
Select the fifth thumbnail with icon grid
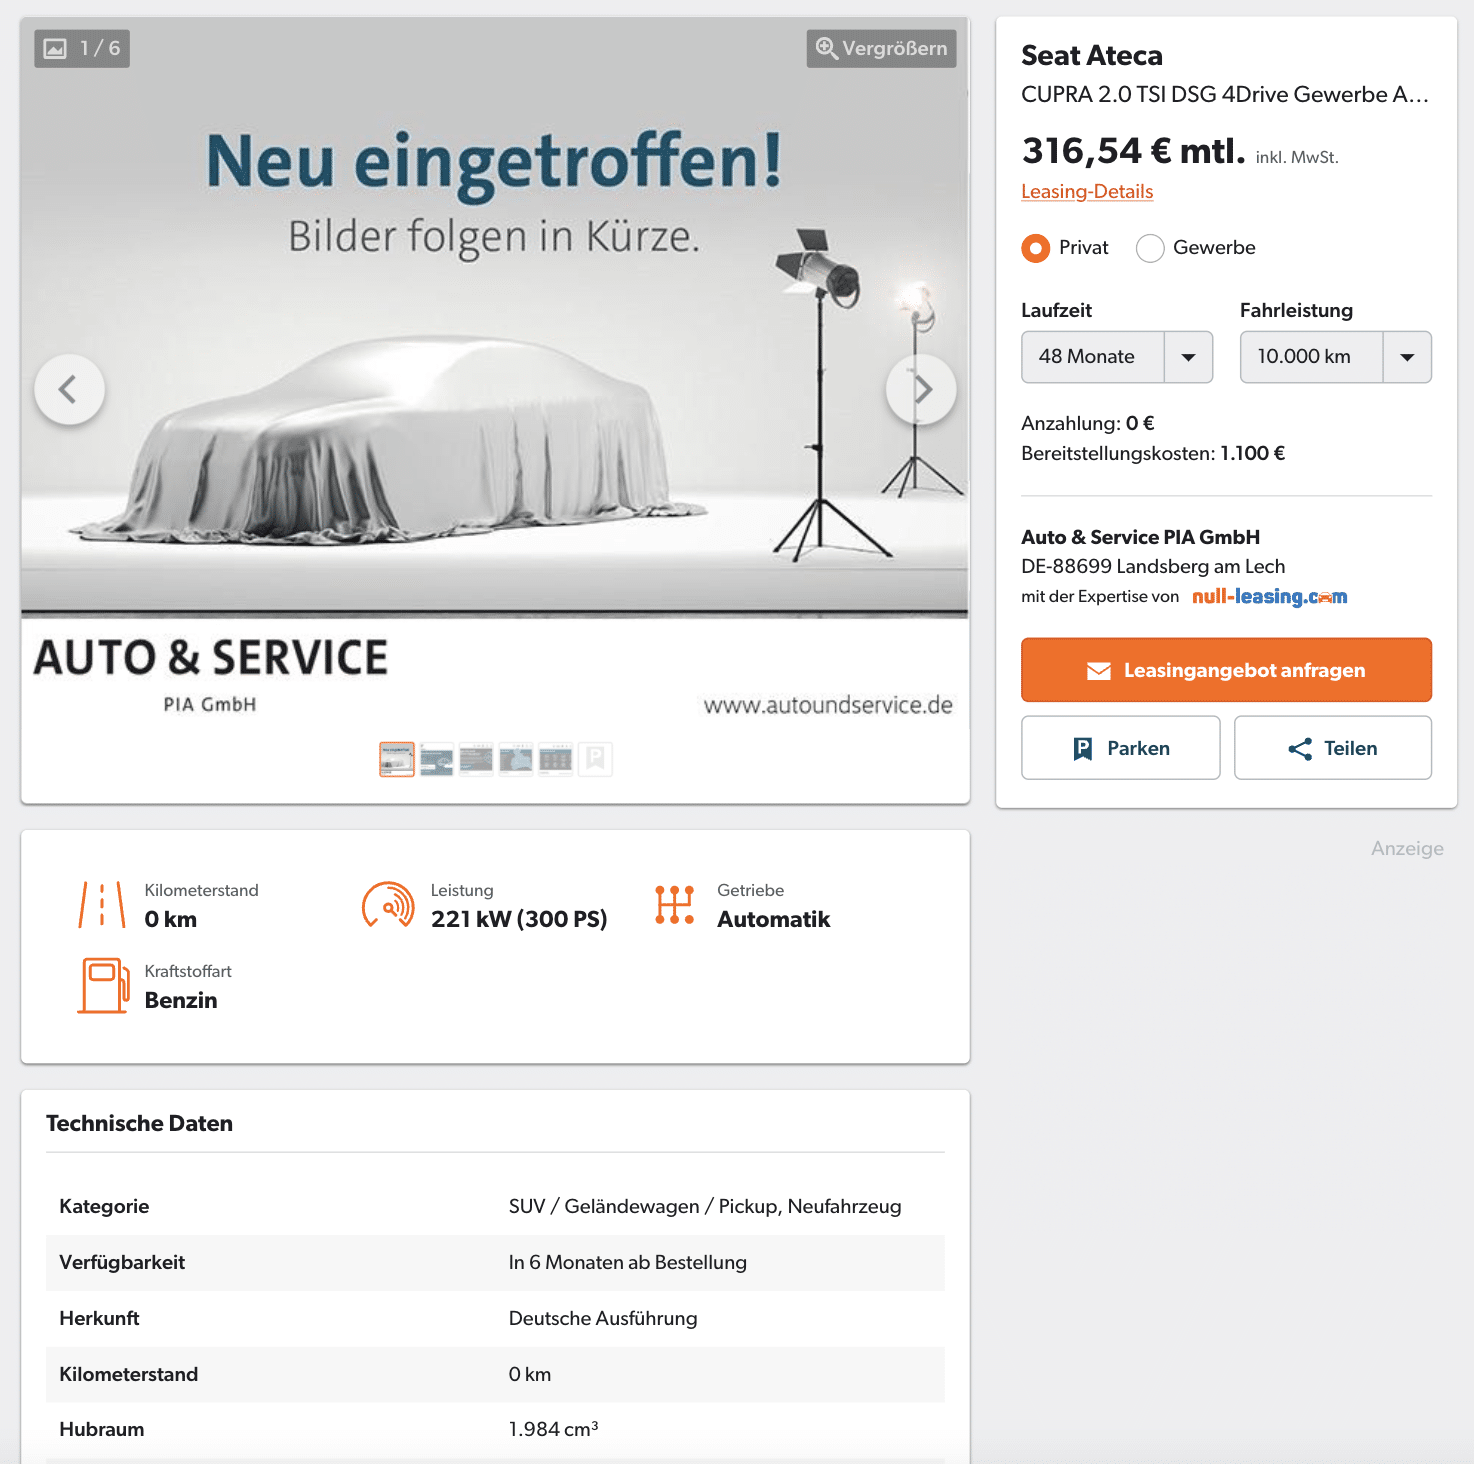point(555,760)
